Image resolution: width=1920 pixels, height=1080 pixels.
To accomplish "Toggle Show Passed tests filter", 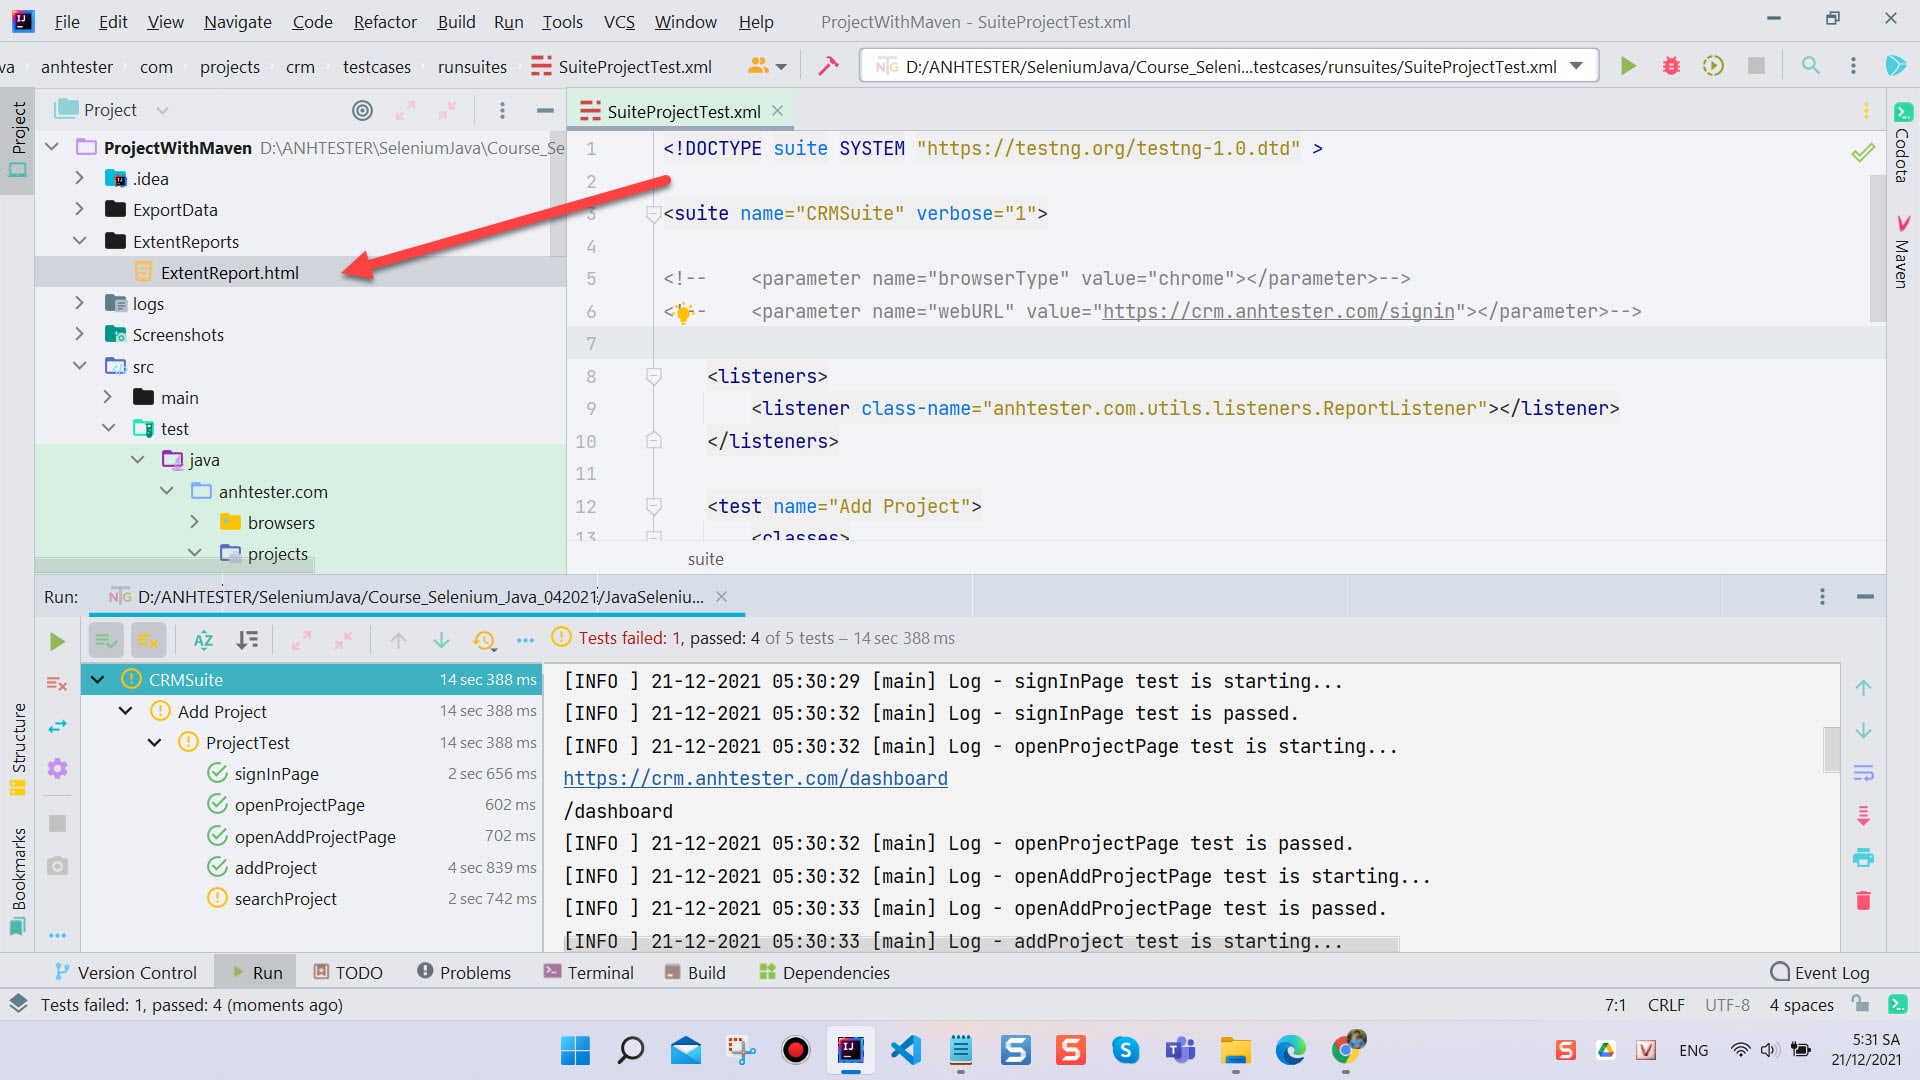I will click(106, 640).
